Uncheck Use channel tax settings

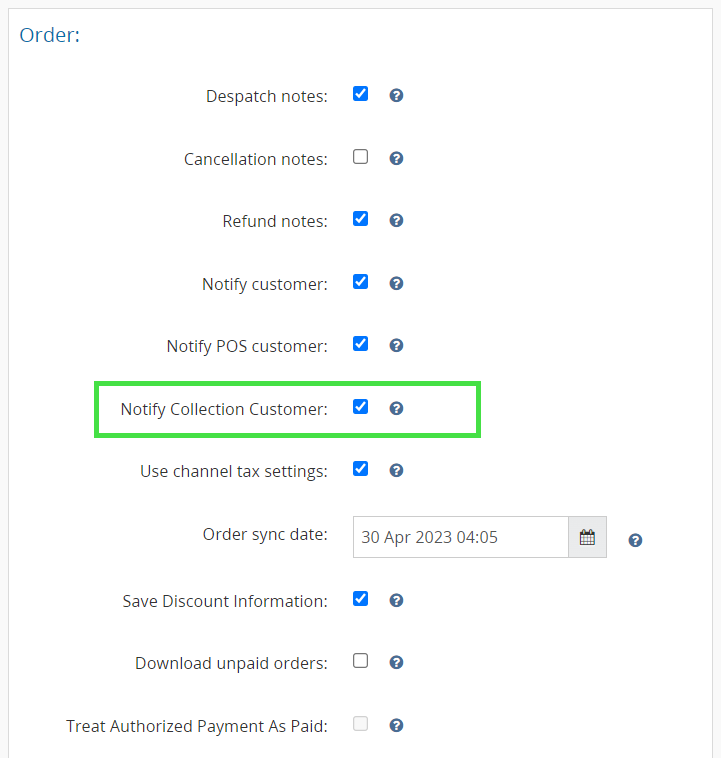360,468
